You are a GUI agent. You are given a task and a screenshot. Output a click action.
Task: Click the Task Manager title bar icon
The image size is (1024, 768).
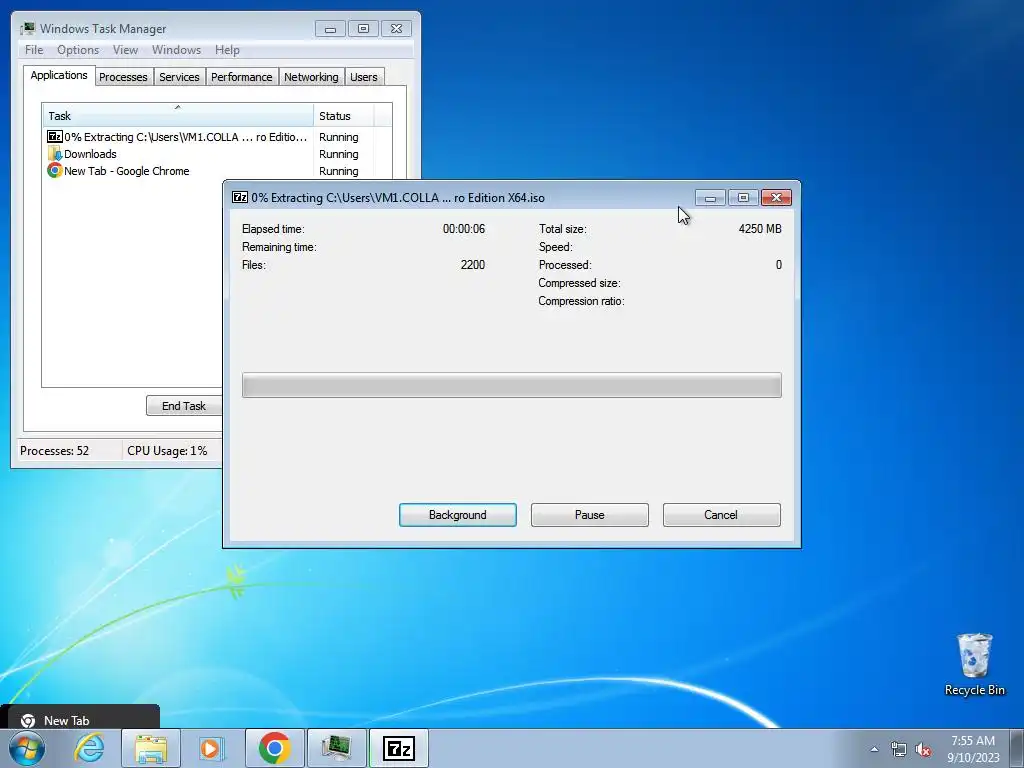[x=27, y=28]
